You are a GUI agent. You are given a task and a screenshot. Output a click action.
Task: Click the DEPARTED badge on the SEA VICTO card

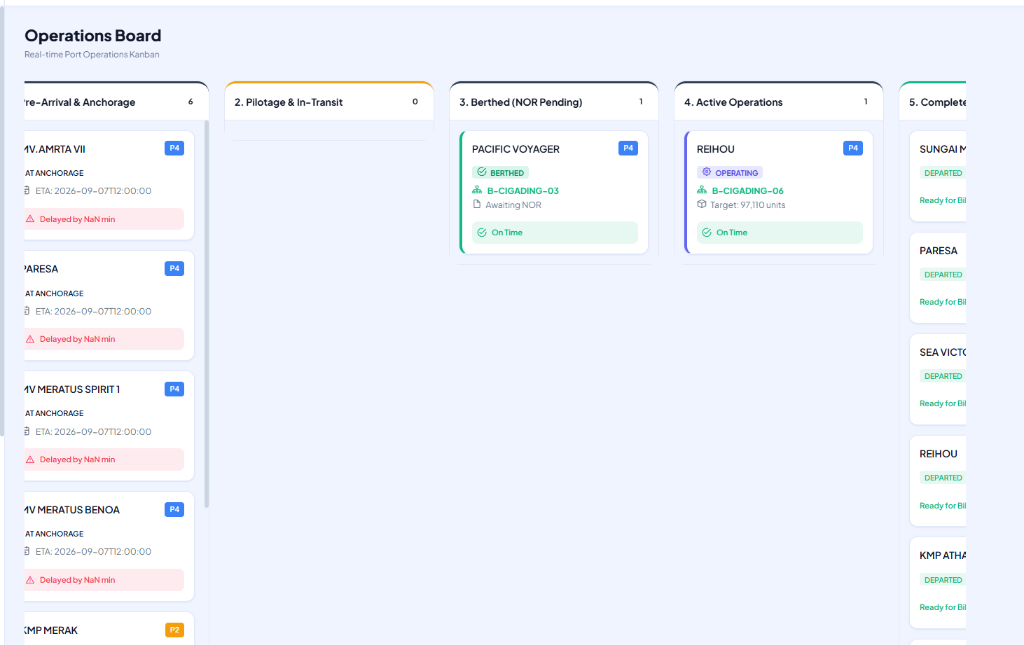click(x=943, y=376)
